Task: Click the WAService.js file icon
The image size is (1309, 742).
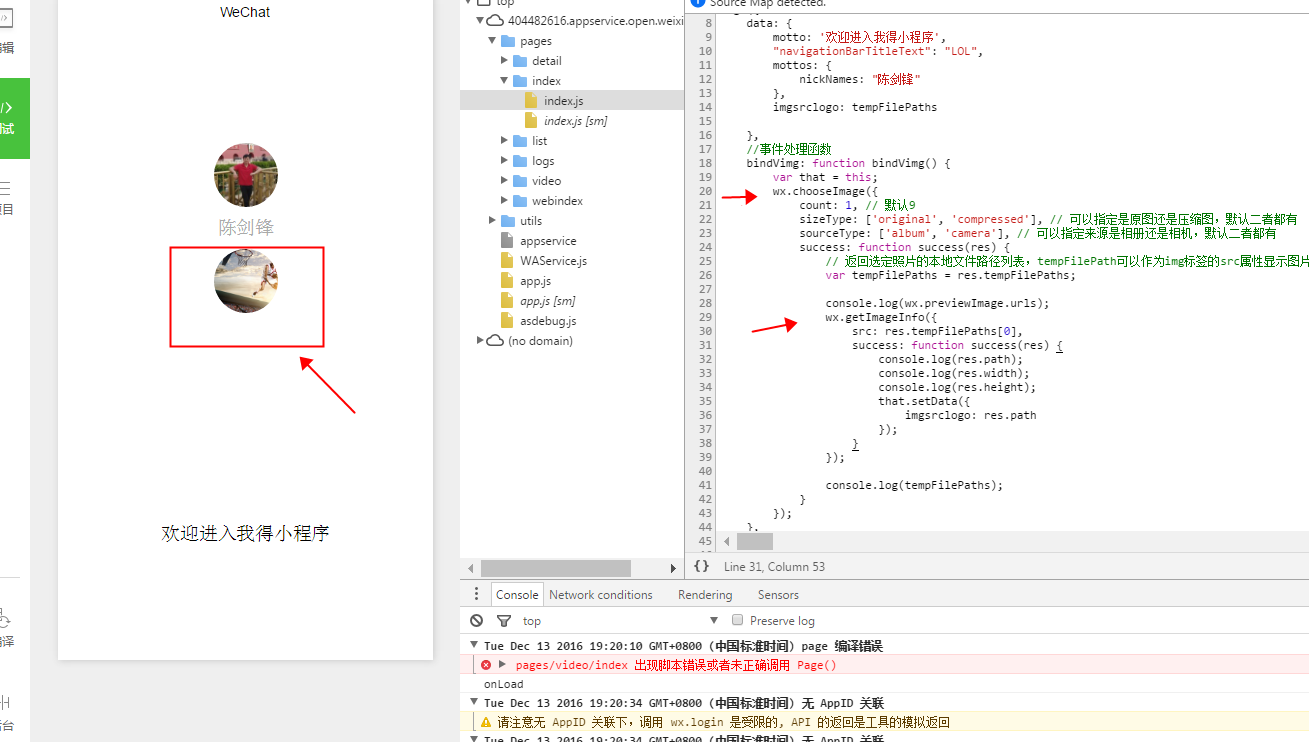Action: pyautogui.click(x=507, y=261)
